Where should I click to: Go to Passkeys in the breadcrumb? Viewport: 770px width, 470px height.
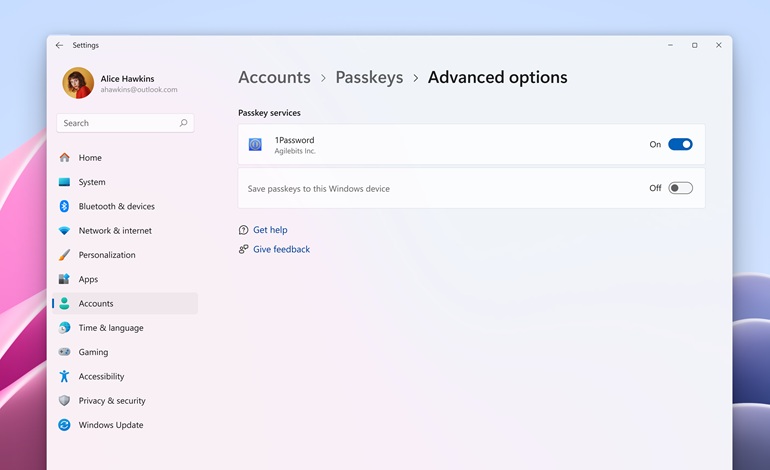coord(369,78)
